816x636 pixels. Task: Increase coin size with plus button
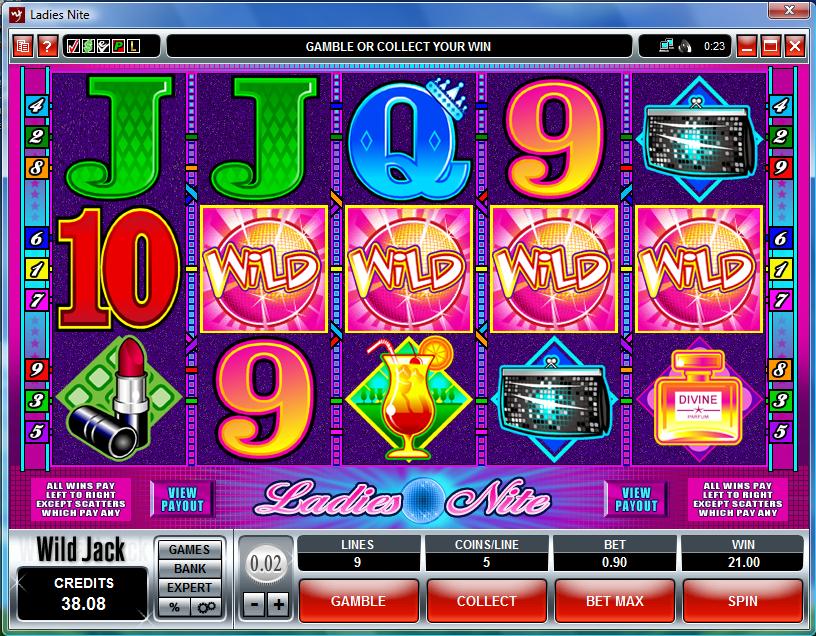[278, 605]
